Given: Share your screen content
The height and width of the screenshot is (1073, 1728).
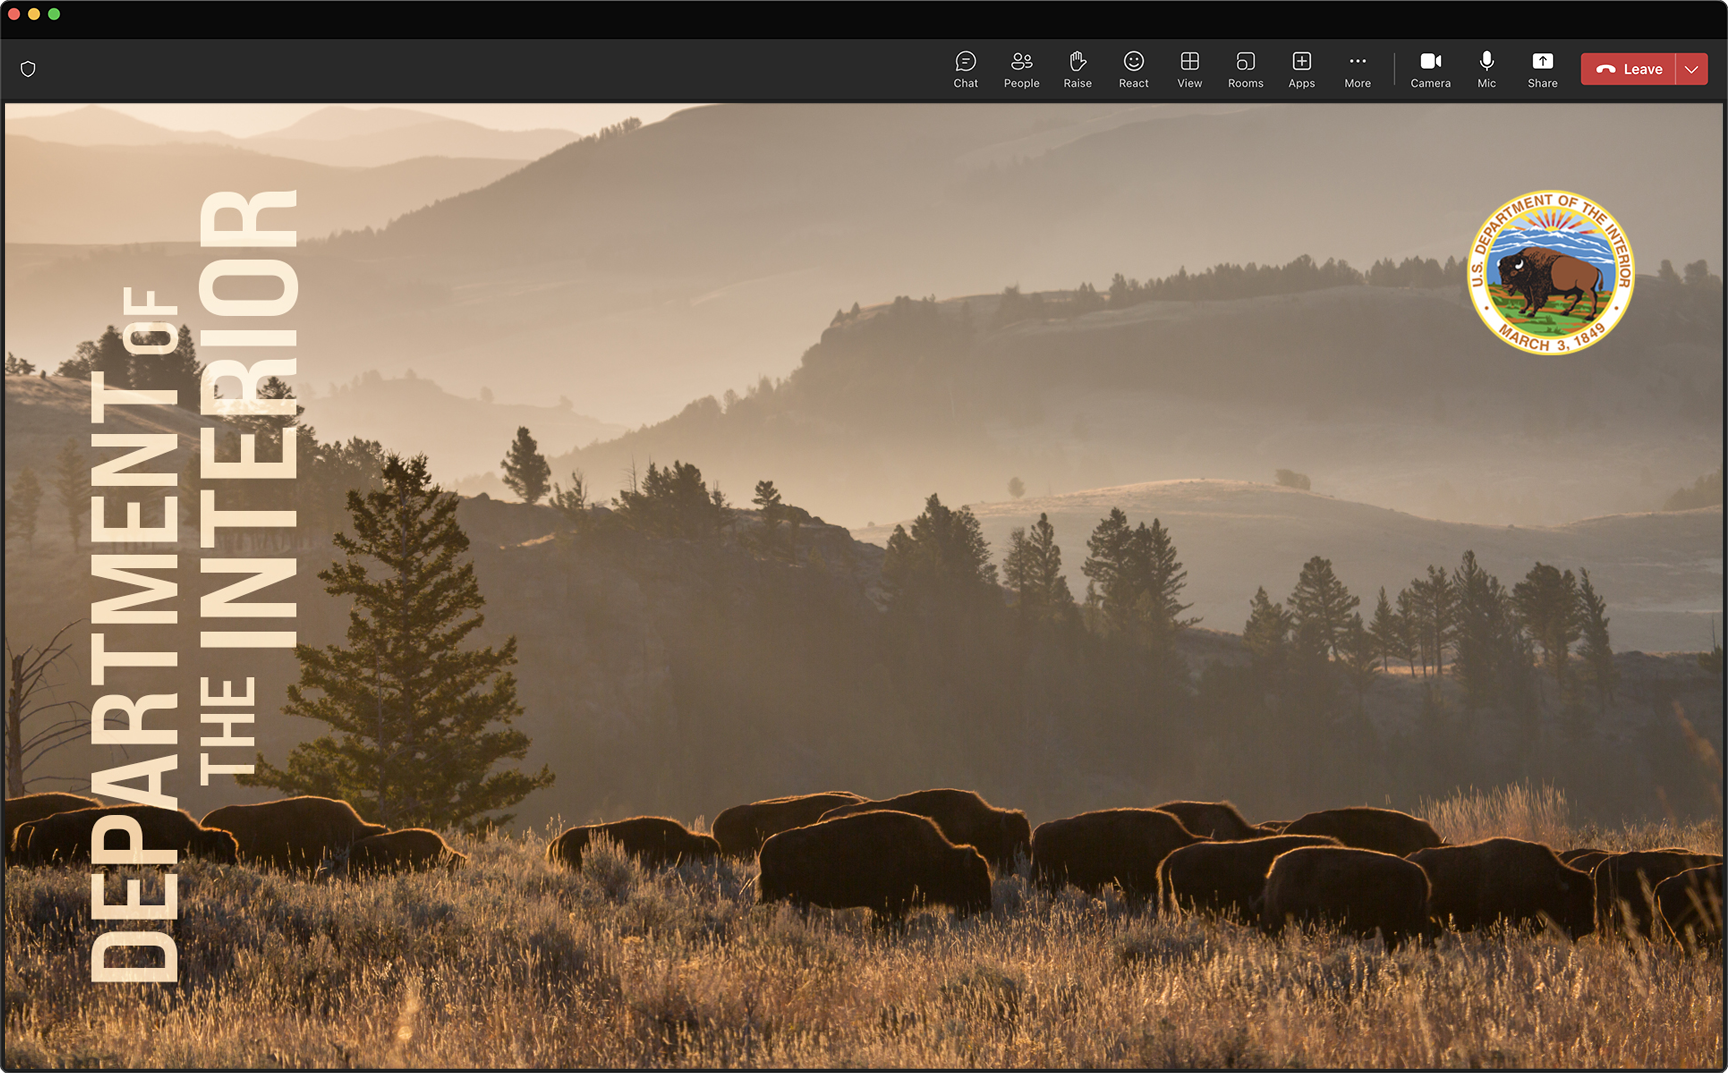Looking at the screenshot, I should [1542, 69].
